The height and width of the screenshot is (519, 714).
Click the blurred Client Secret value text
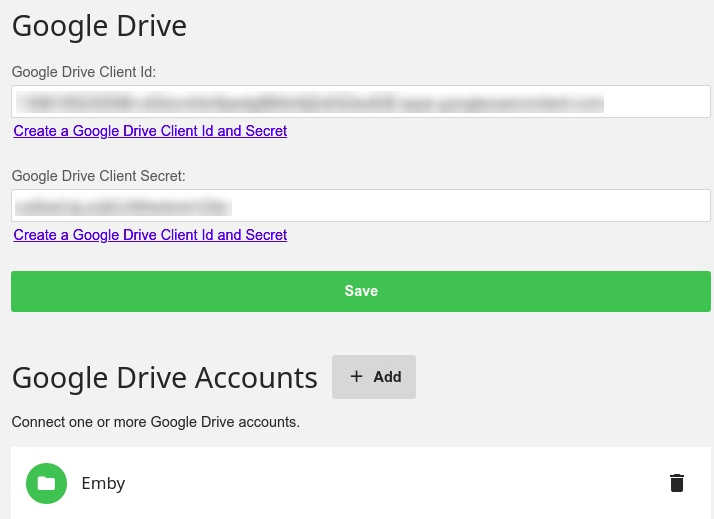coord(122,206)
